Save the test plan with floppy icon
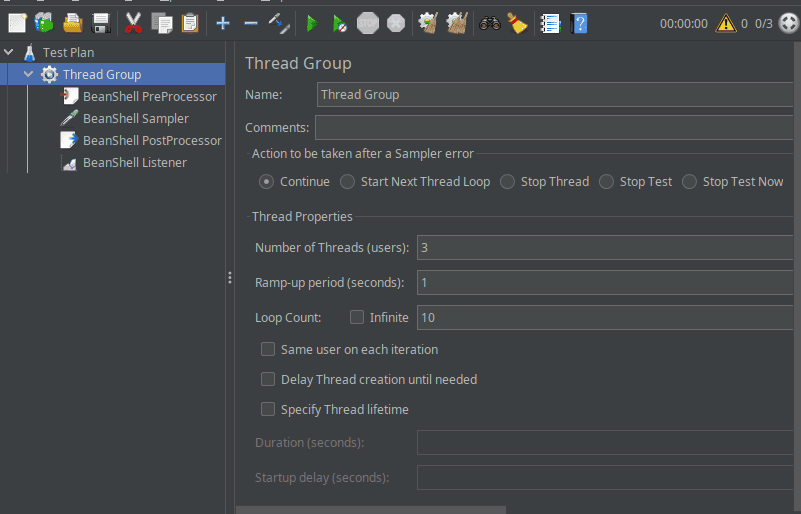 [x=101, y=23]
